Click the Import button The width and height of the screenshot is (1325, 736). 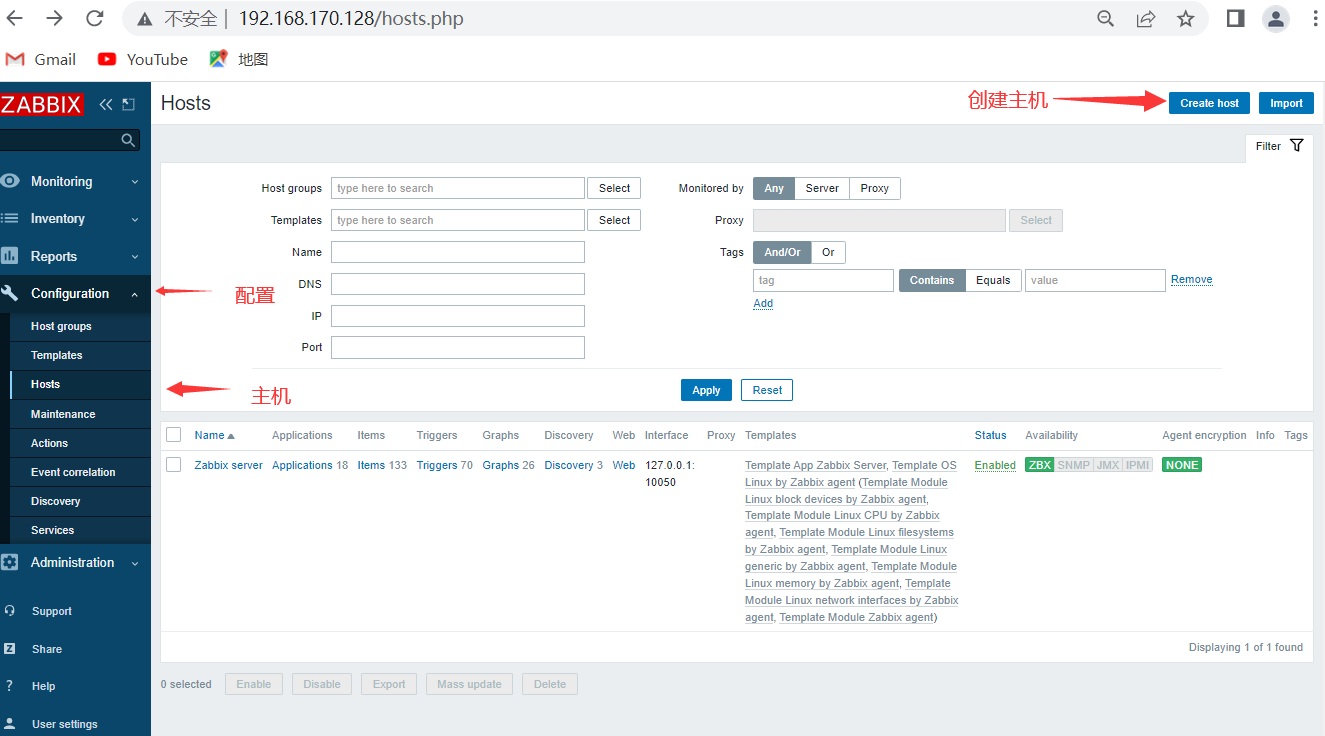[1286, 103]
